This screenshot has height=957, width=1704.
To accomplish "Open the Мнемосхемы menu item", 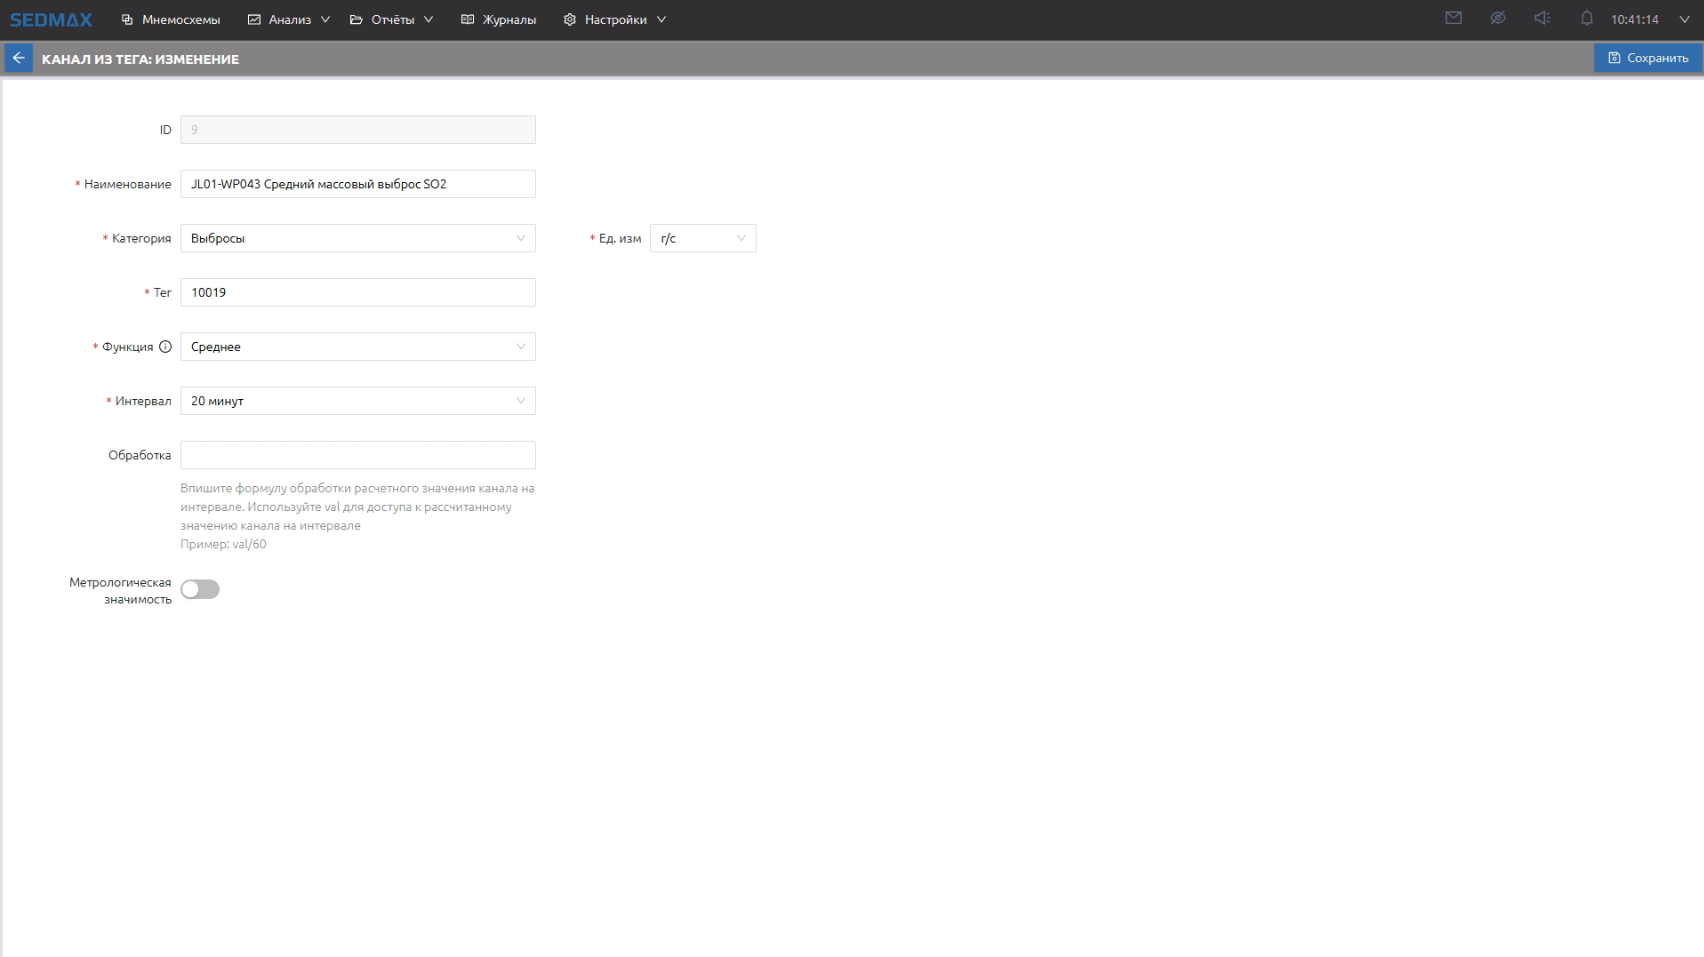I will (x=171, y=20).
